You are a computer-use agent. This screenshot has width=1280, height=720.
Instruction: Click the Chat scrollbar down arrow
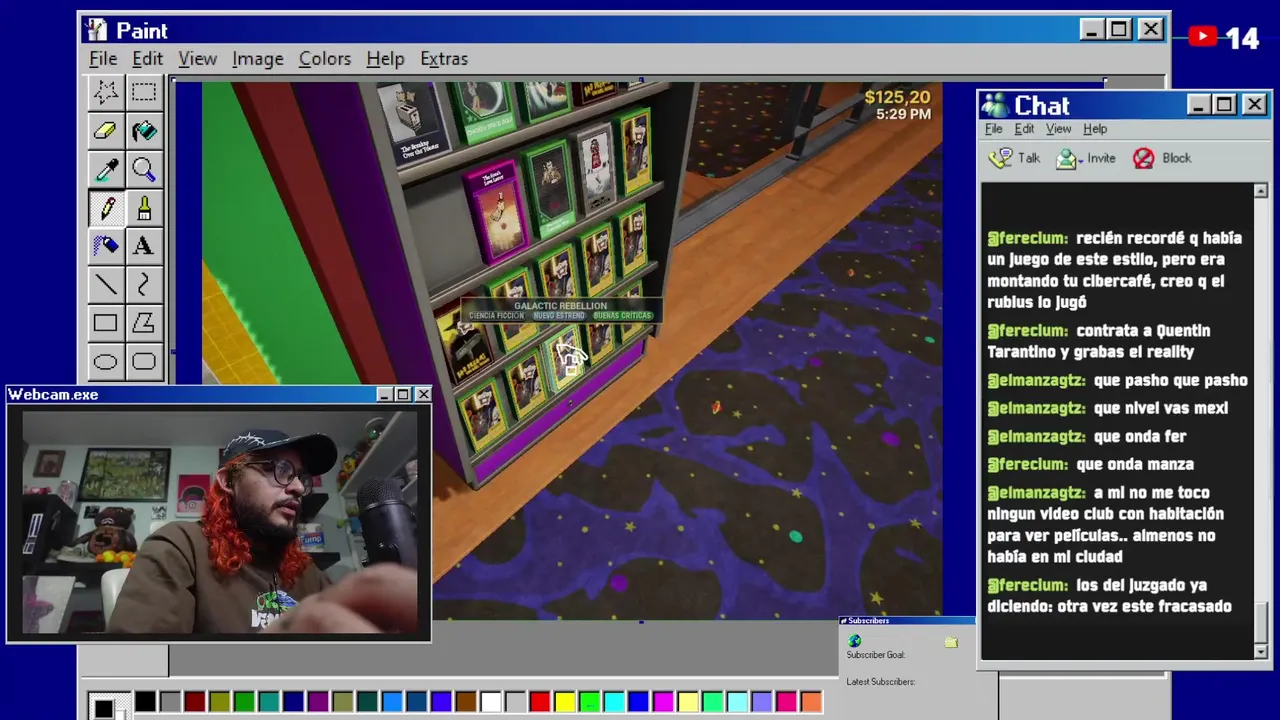(1261, 651)
